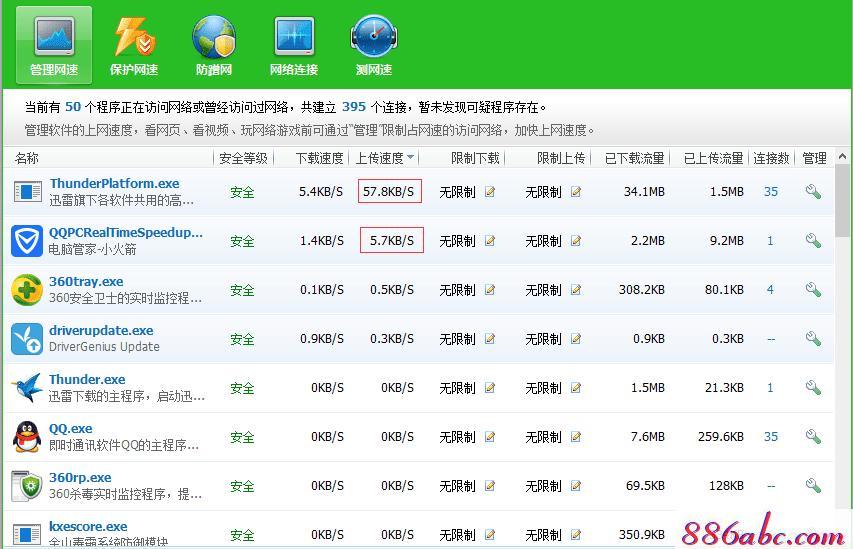Viewport: 853px width, 549px height.
Task: Click QQPCRealTimeSpeedup shield icon
Action: pyautogui.click(x=27, y=240)
